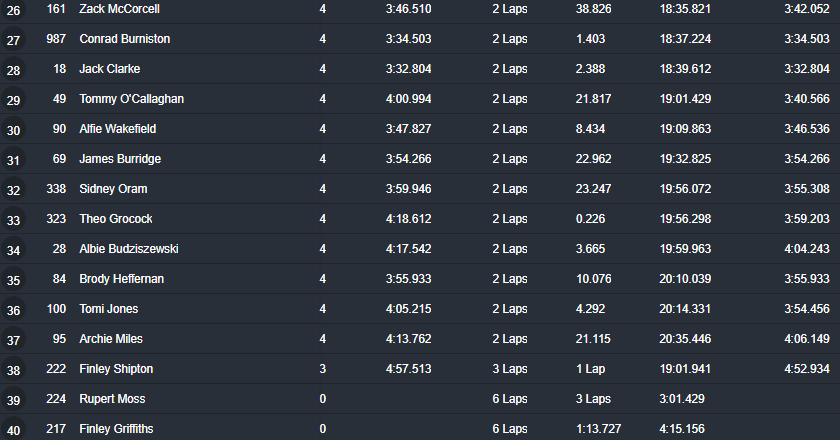Click position badge 27
This screenshot has width=840, height=440.
(x=13, y=41)
